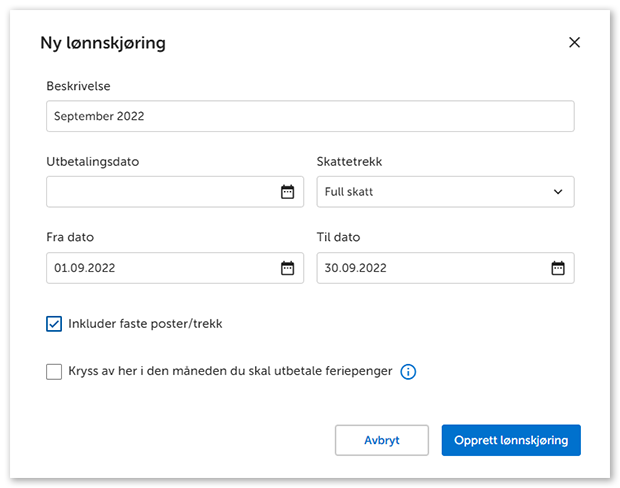Open the Fra dato calendar picker

pos(287,268)
